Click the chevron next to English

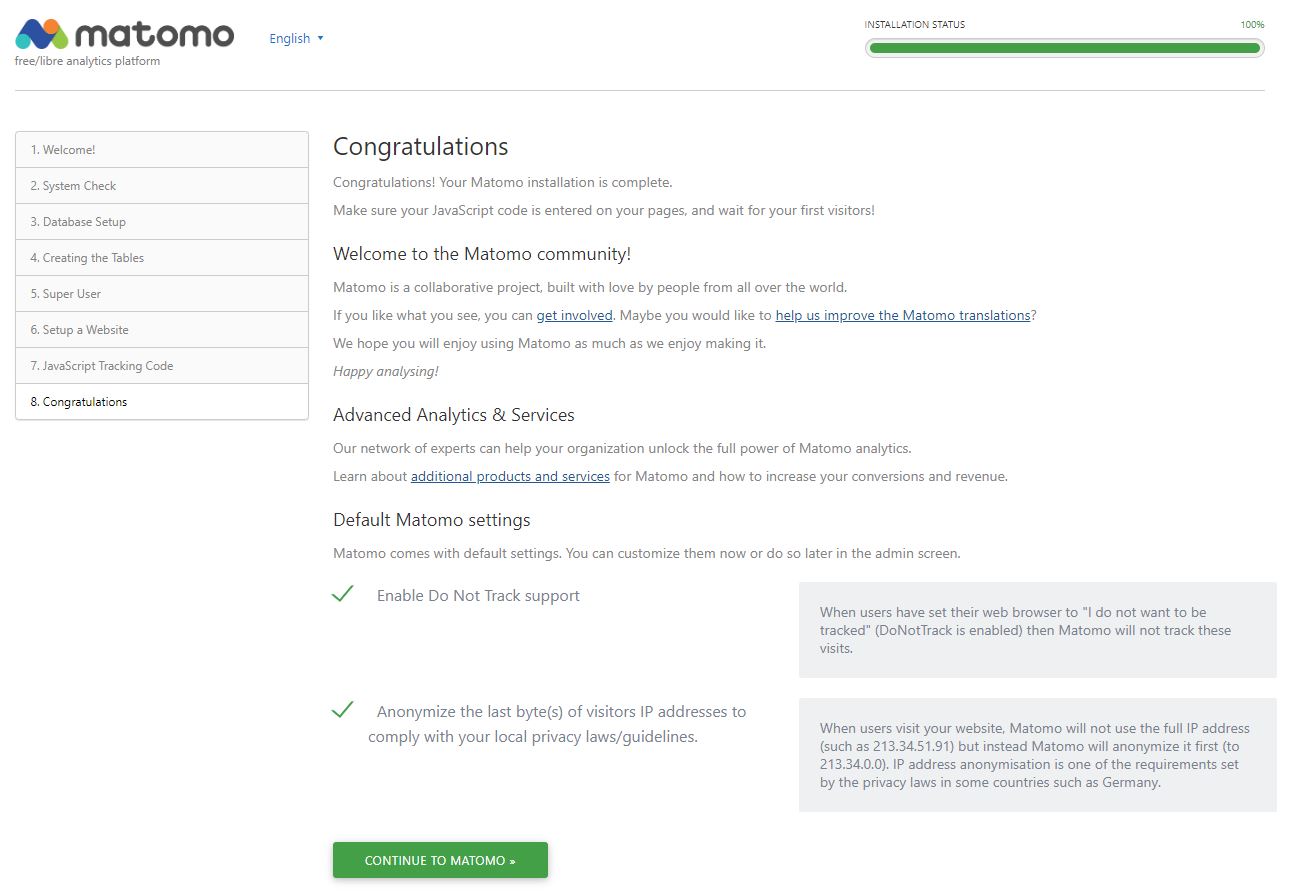coord(319,38)
